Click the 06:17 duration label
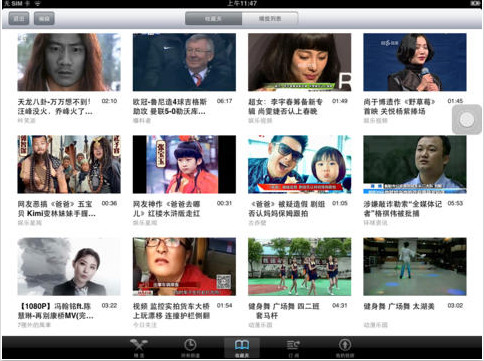The height and width of the screenshot is (361, 484). click(224, 101)
